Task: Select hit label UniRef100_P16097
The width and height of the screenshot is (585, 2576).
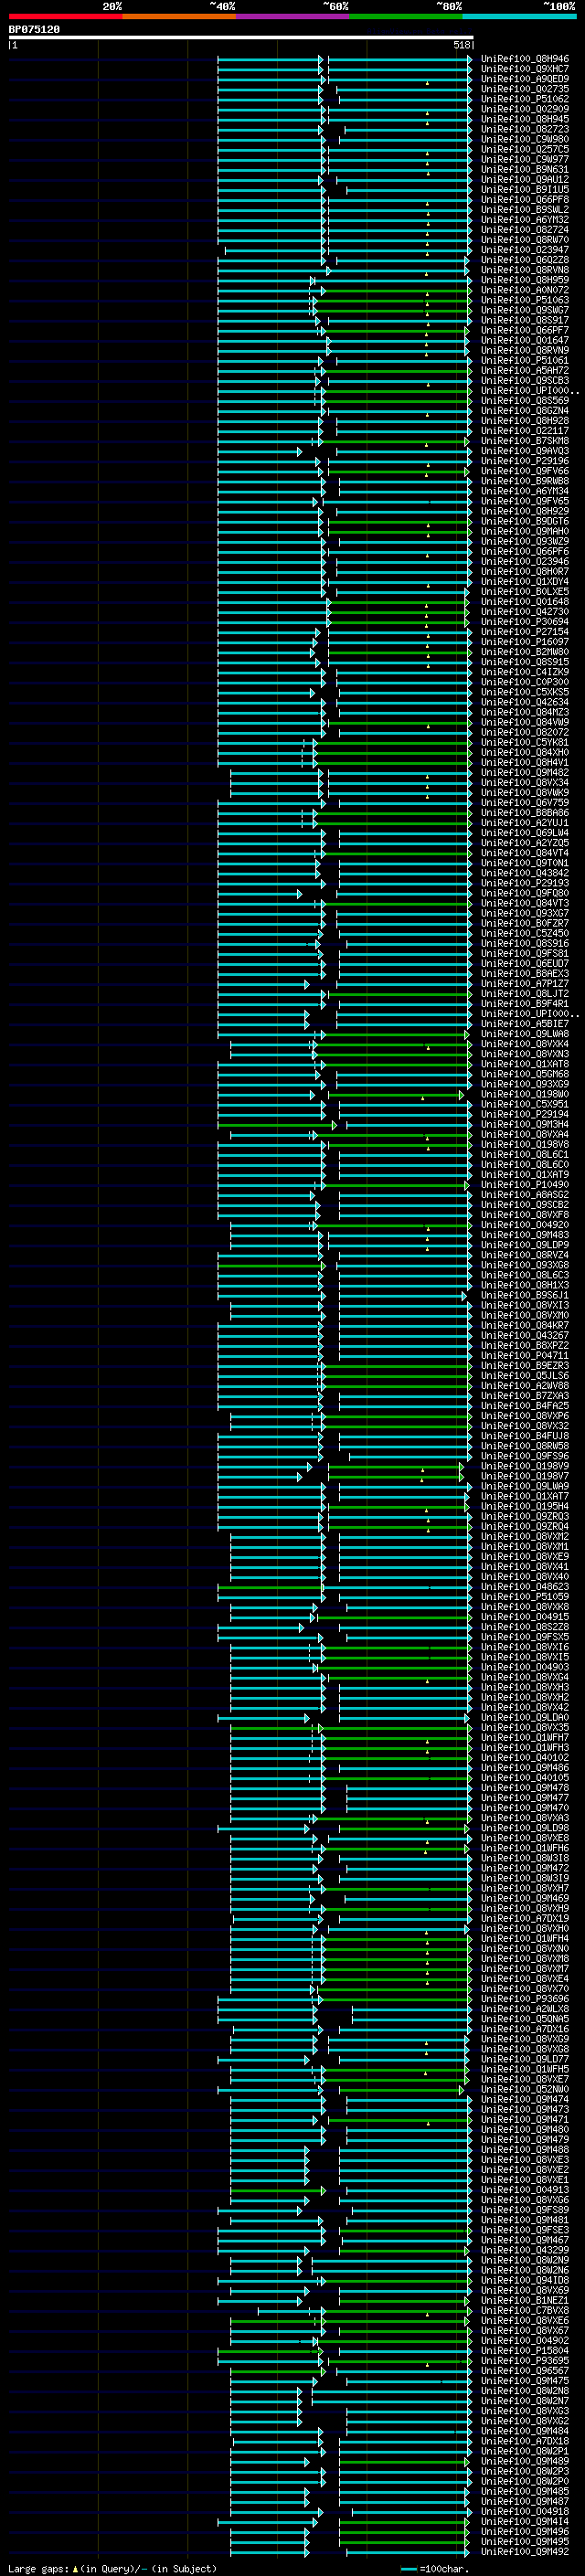Action: 525,641
